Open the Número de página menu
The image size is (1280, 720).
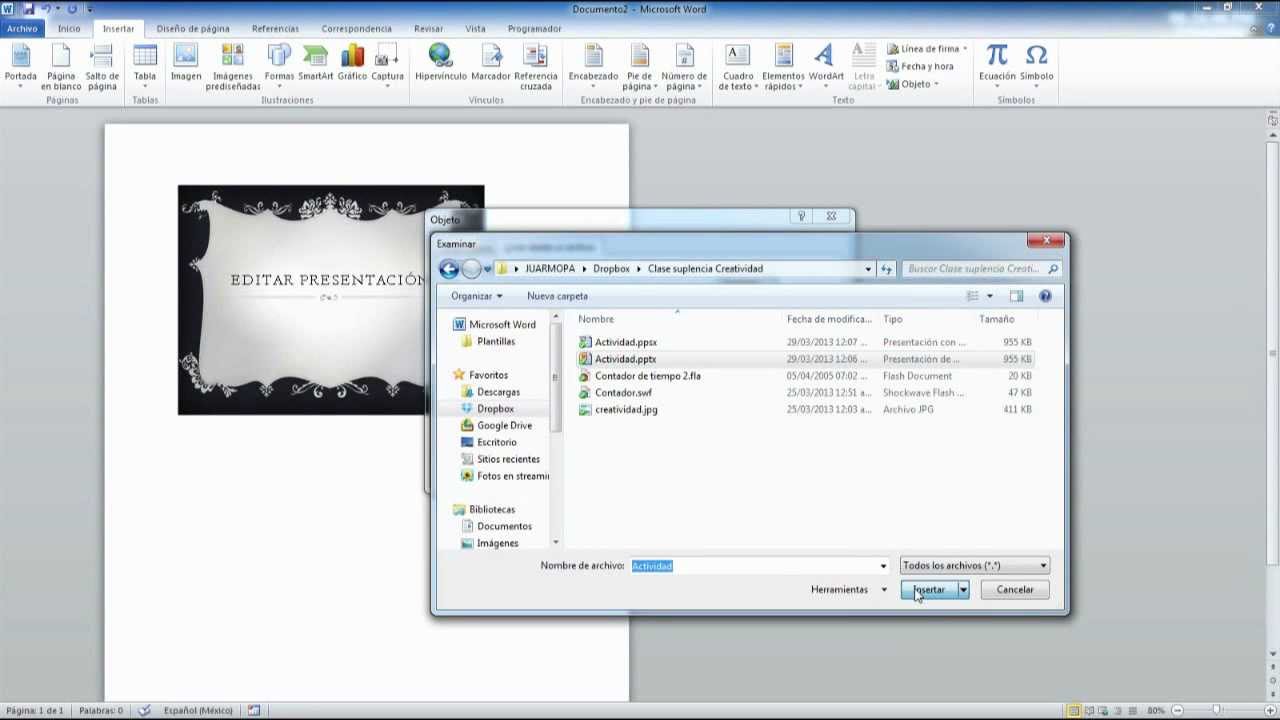684,66
